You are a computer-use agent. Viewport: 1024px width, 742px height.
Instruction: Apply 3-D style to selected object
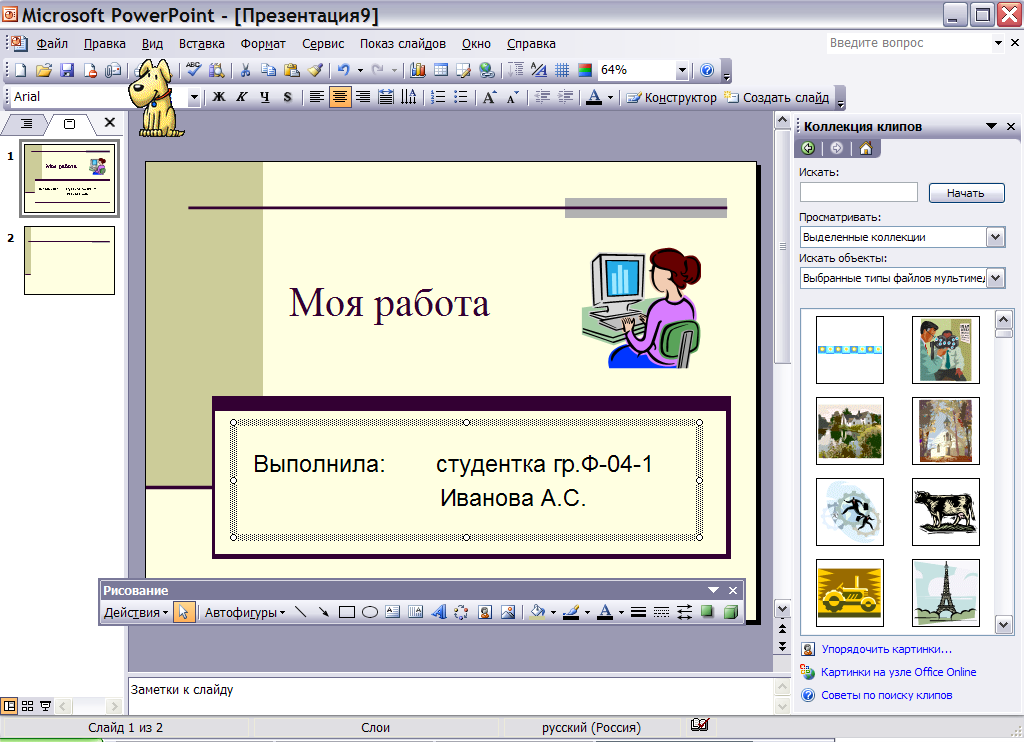pos(730,612)
